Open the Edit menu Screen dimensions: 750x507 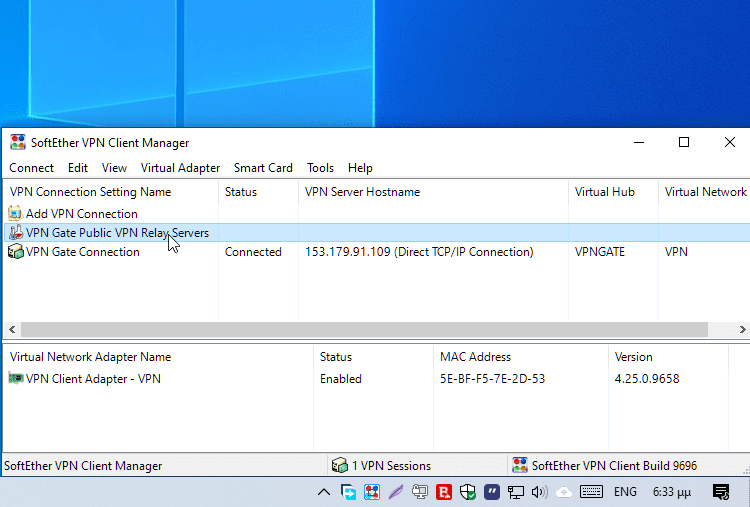77,168
